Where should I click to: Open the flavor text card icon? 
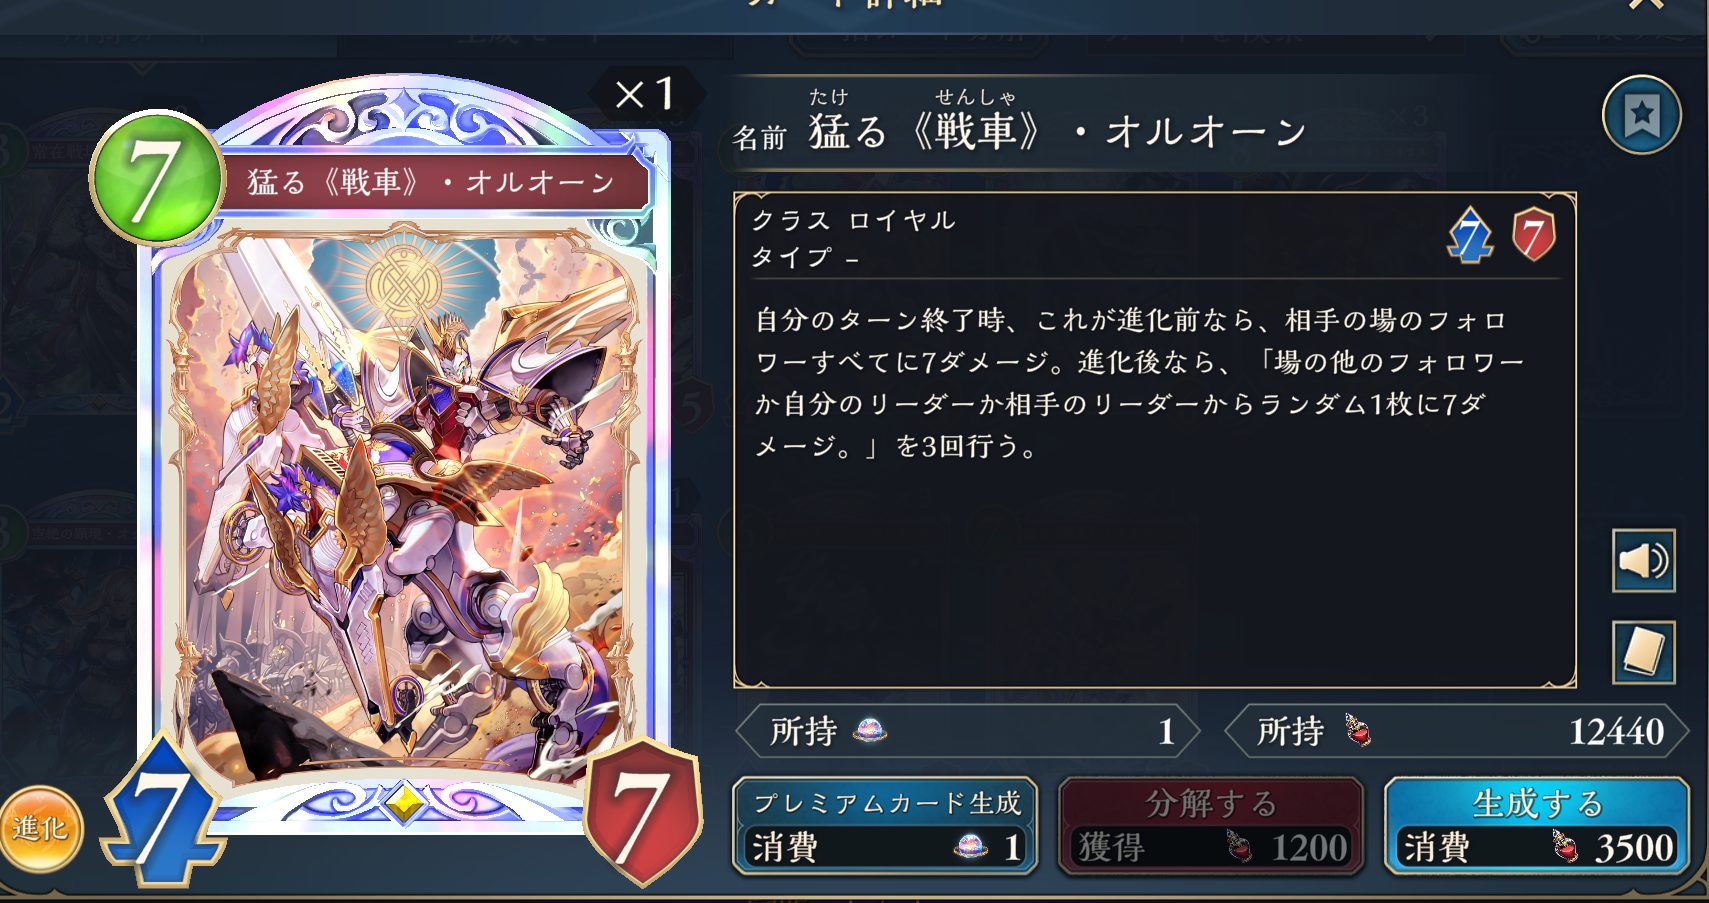(x=1643, y=652)
